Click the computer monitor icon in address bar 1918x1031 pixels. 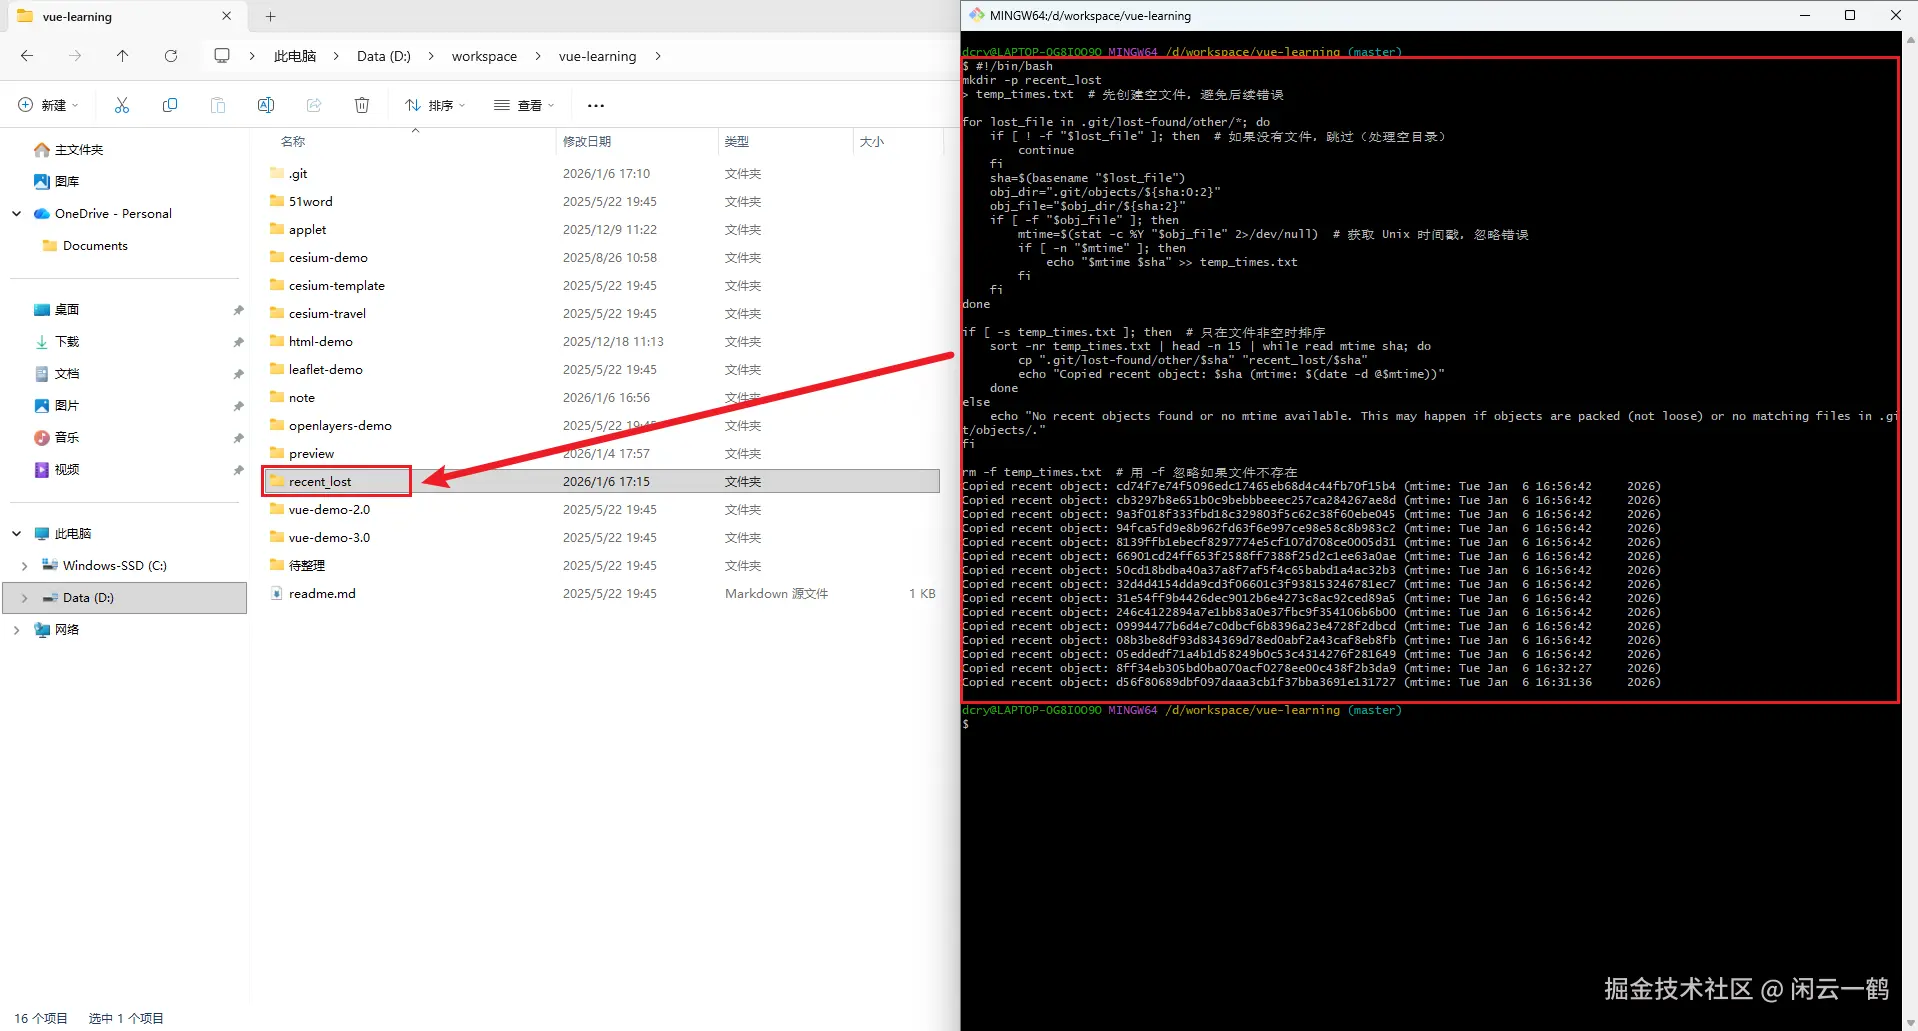(222, 56)
